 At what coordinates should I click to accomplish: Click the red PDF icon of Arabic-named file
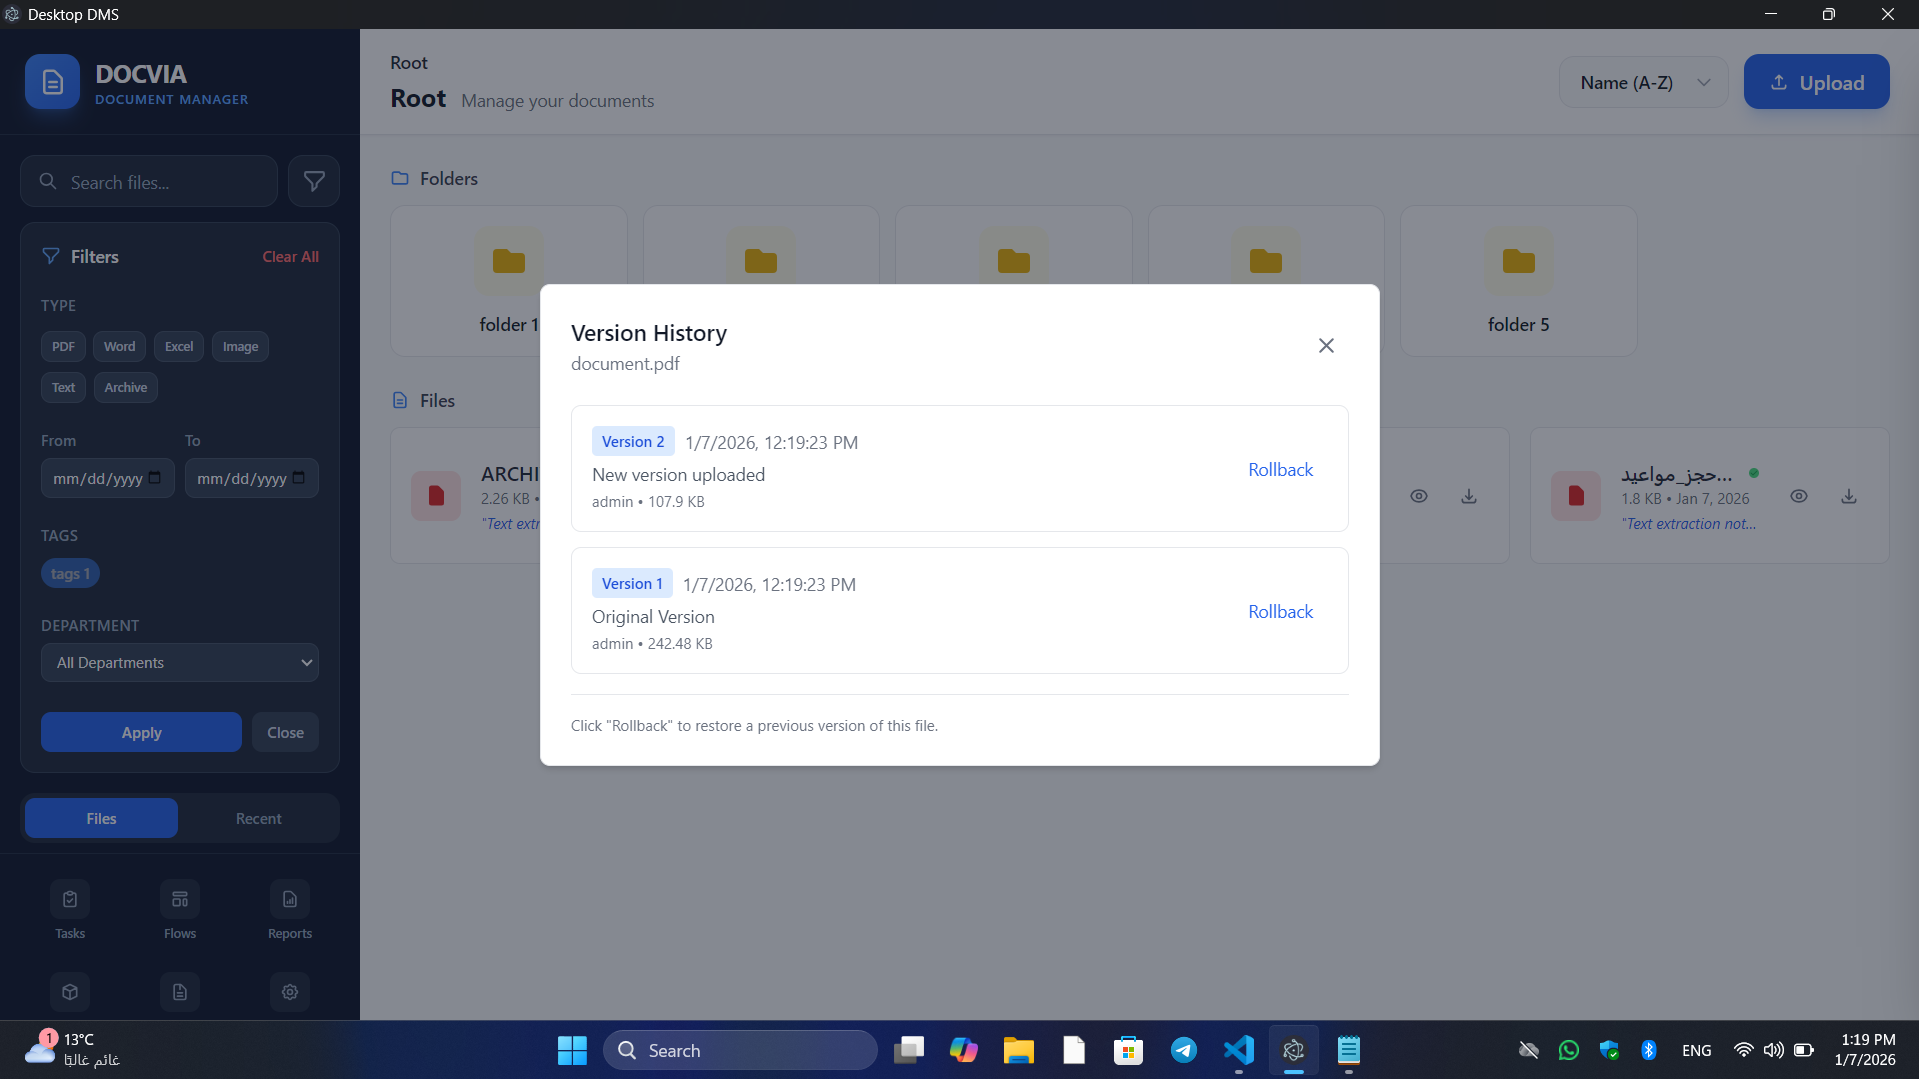click(1575, 496)
